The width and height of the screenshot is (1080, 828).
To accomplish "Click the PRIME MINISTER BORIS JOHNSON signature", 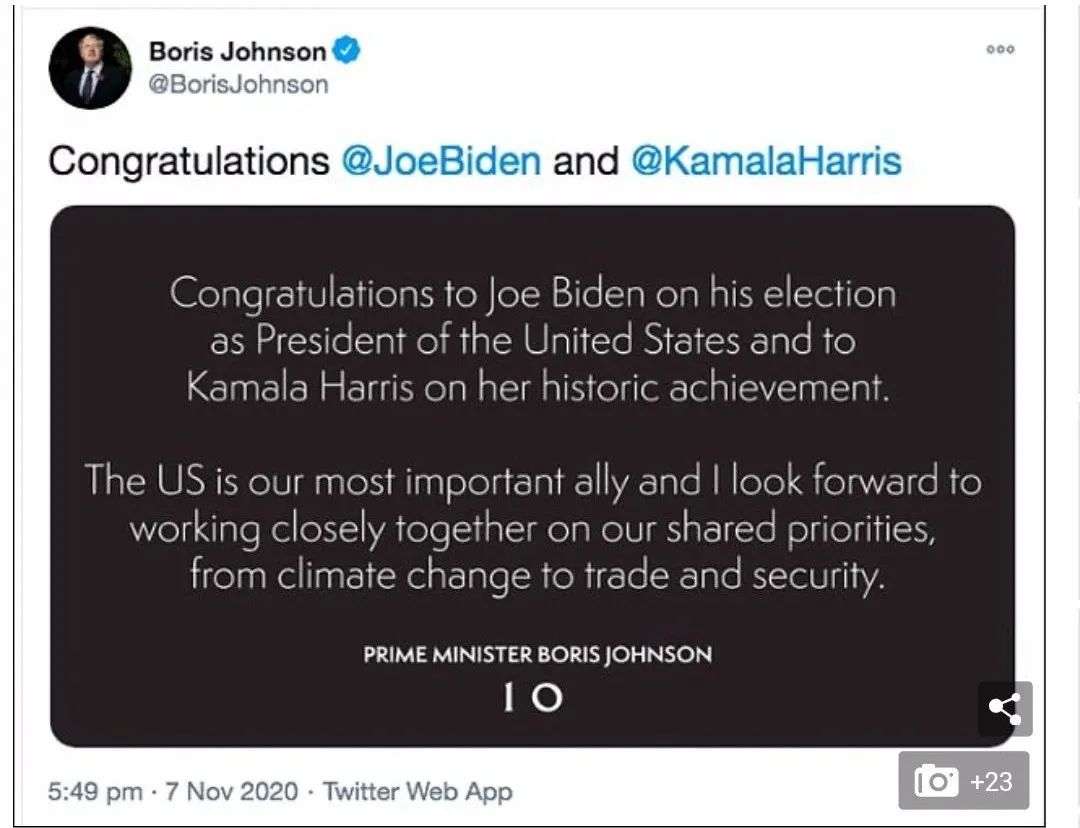I will pos(537,656).
